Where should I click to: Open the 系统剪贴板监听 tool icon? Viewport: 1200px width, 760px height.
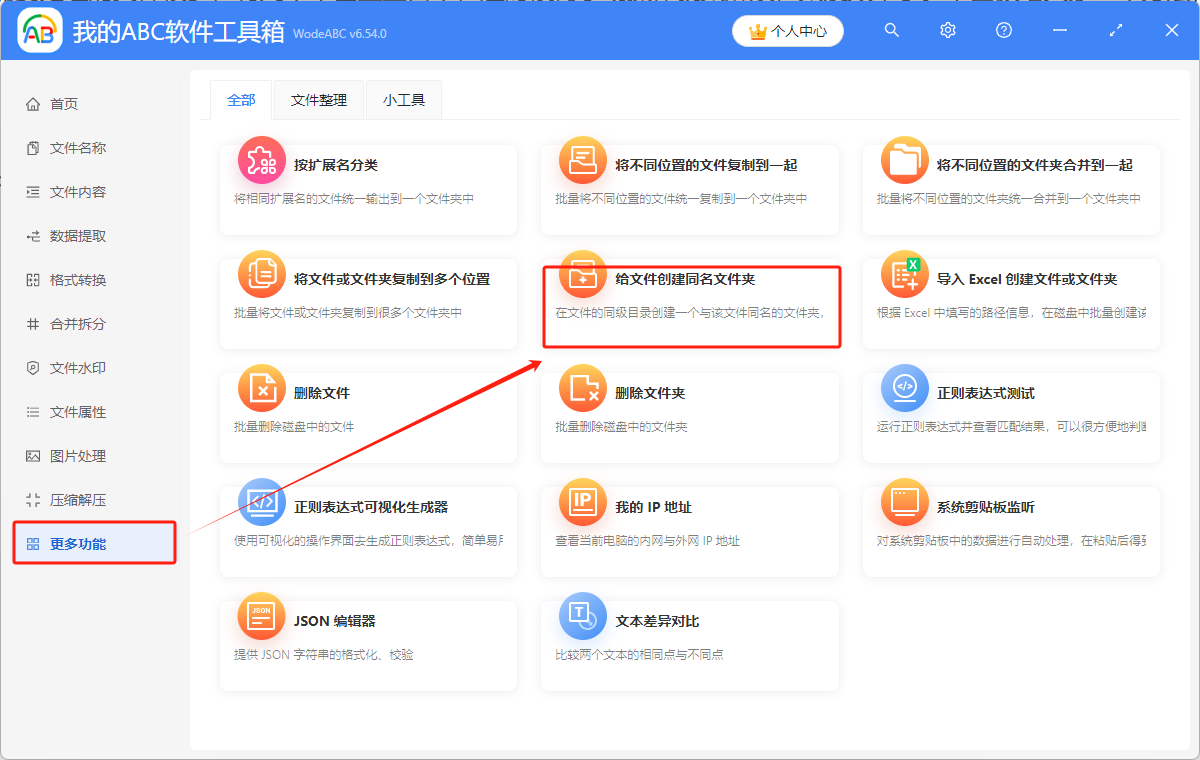tap(904, 502)
